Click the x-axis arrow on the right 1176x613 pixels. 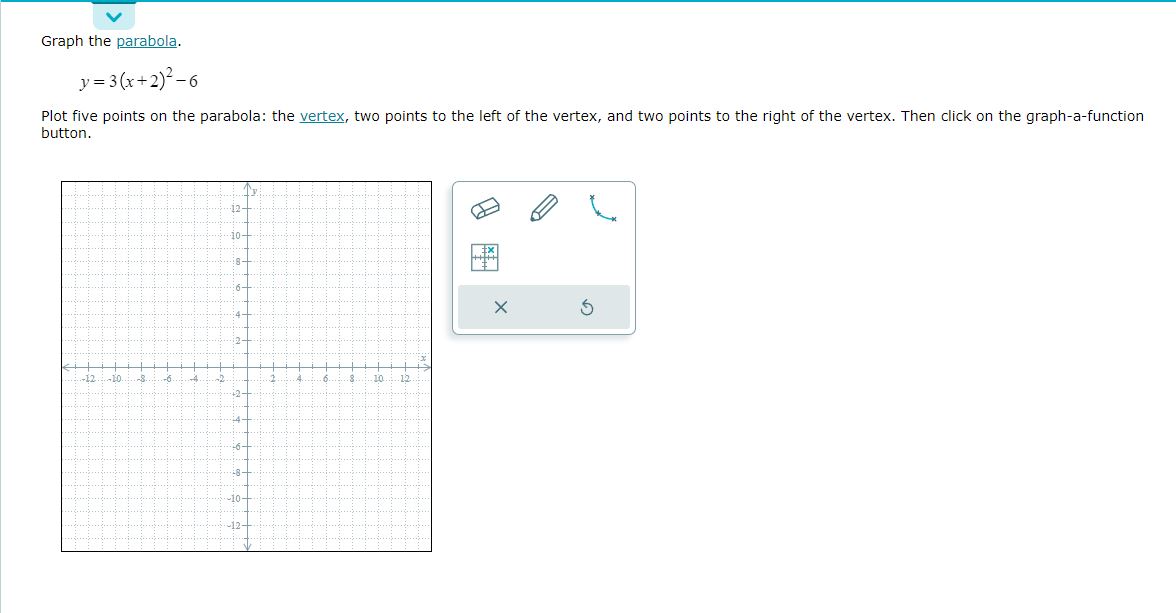click(x=426, y=368)
